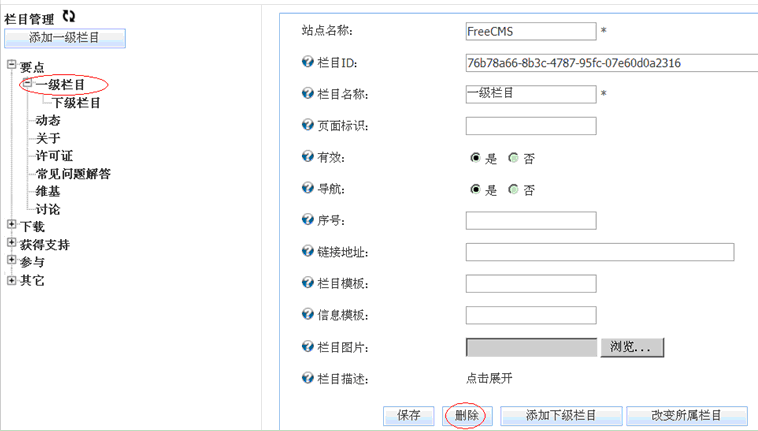Expand the 下载 tree node
Image resolution: width=758 pixels, height=431 pixels.
point(12,224)
